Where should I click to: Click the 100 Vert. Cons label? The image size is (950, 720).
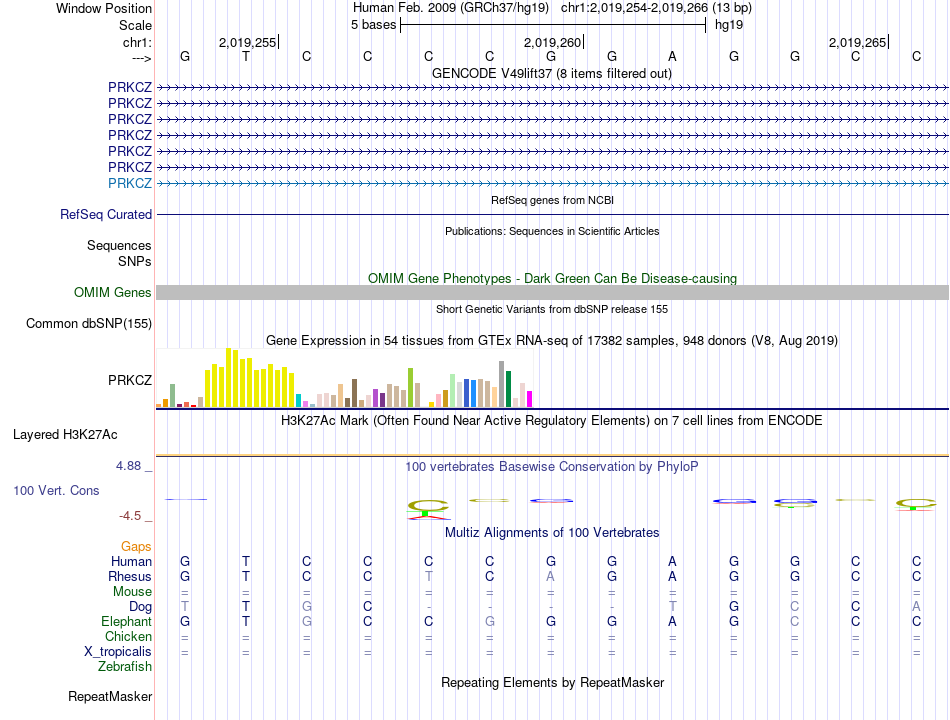pos(56,490)
